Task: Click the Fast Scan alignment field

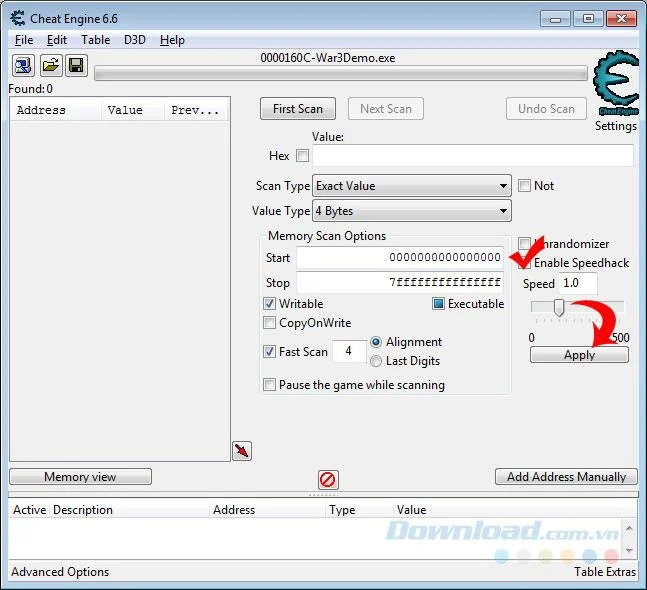Action: click(349, 351)
